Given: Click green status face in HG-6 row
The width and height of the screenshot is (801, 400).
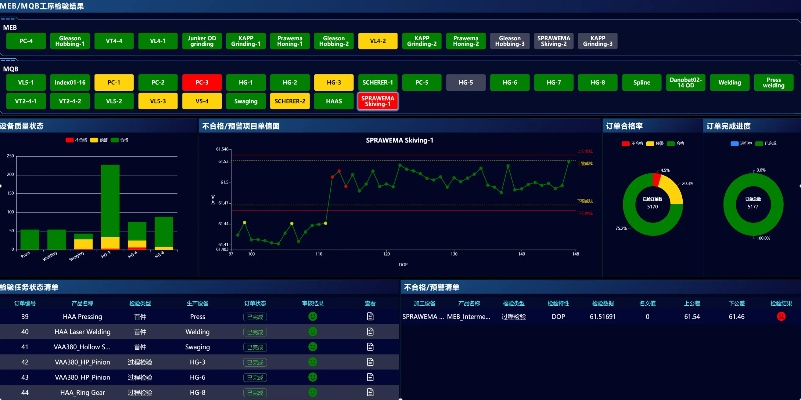Looking at the screenshot, I should 312,377.
